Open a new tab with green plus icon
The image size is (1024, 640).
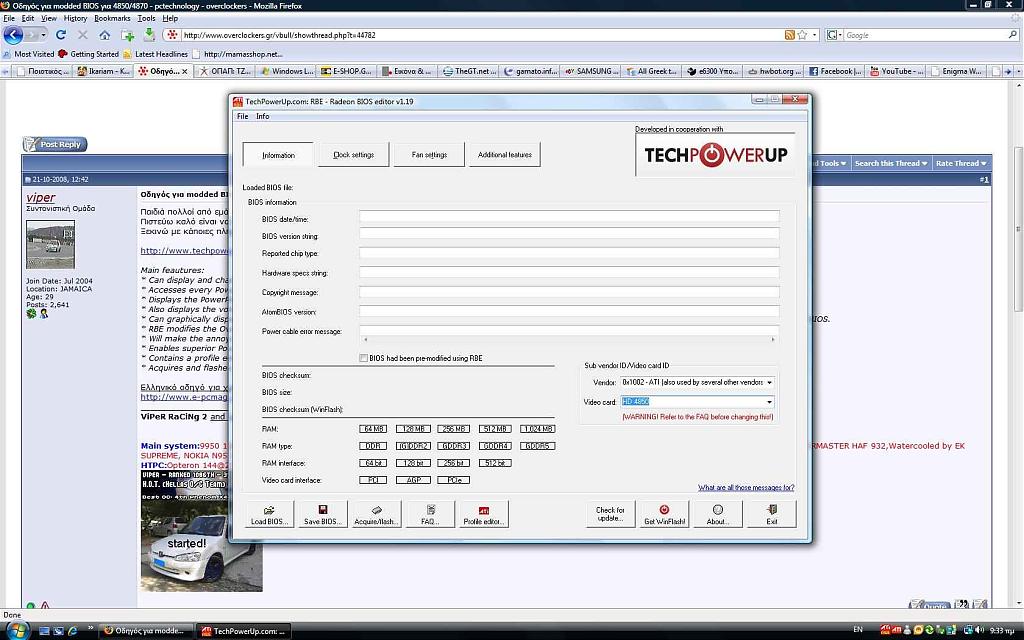[127, 35]
